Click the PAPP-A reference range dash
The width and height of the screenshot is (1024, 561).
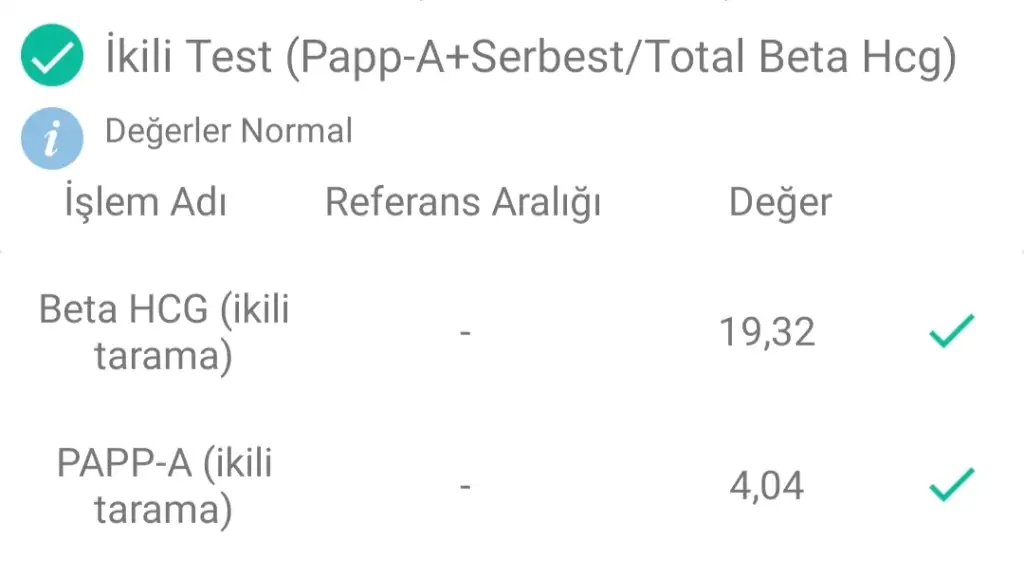[465, 487]
